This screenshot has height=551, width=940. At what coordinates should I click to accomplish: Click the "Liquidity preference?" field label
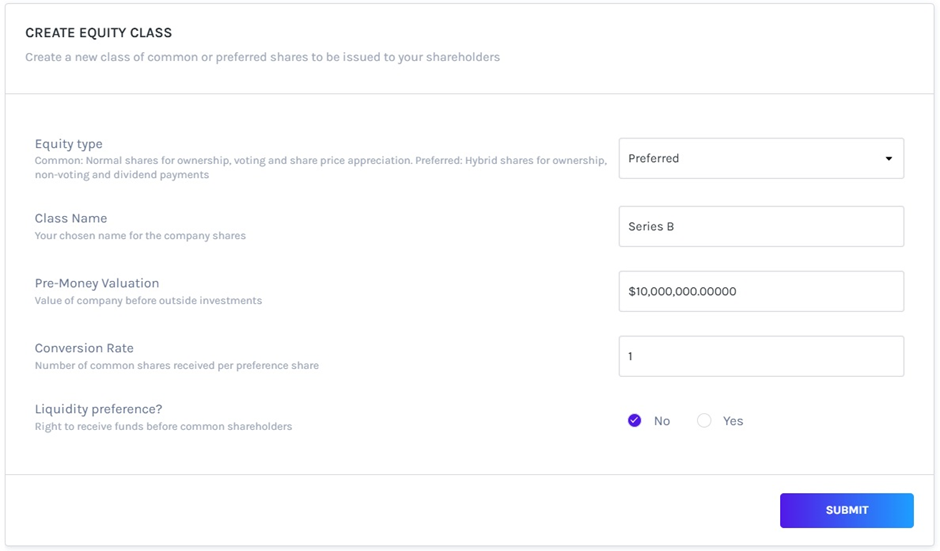coord(98,409)
